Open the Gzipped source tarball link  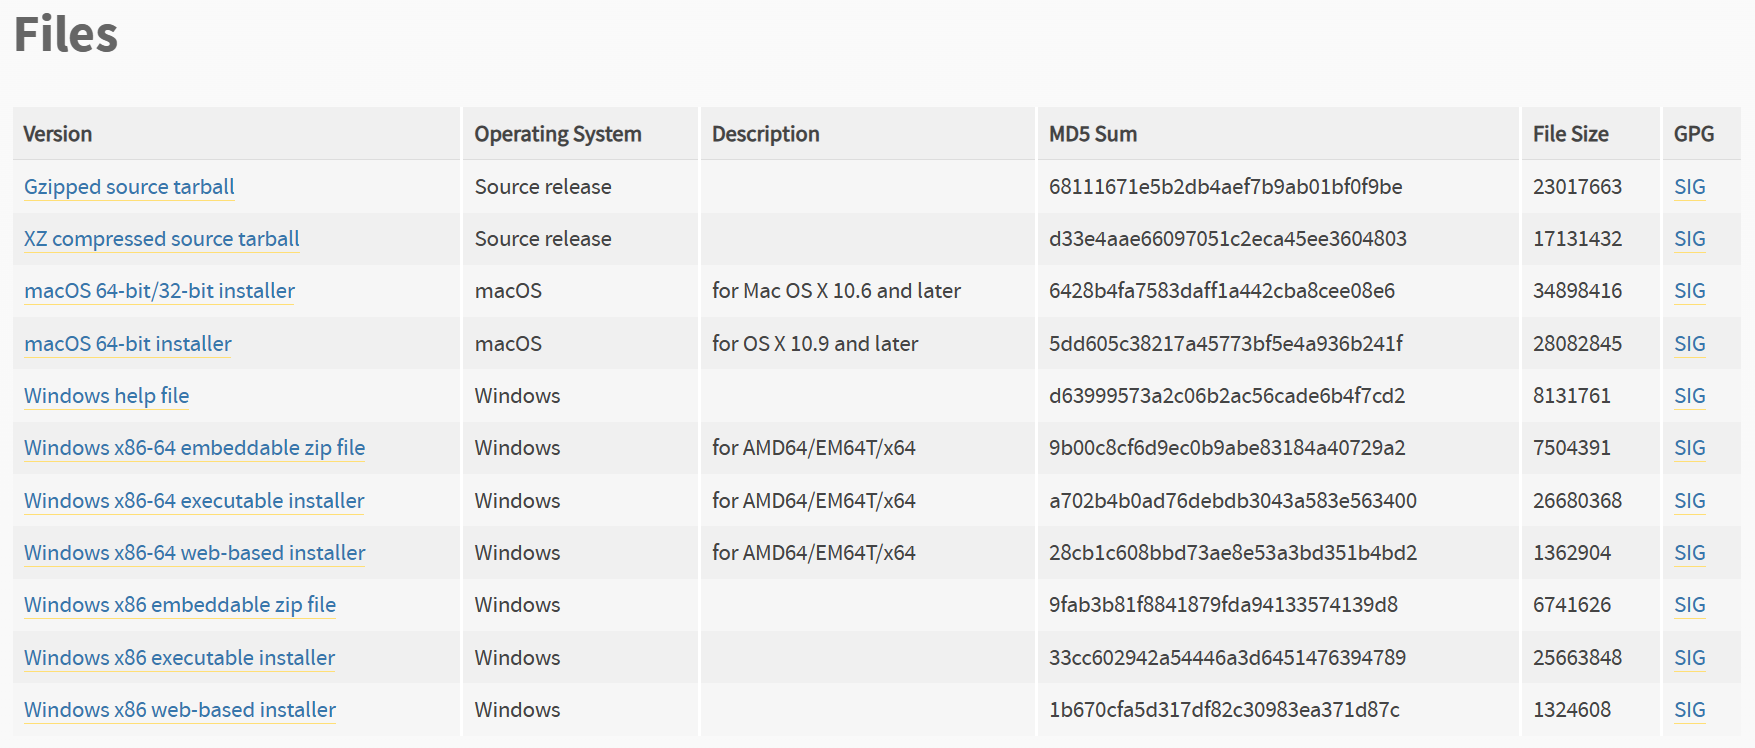129,187
